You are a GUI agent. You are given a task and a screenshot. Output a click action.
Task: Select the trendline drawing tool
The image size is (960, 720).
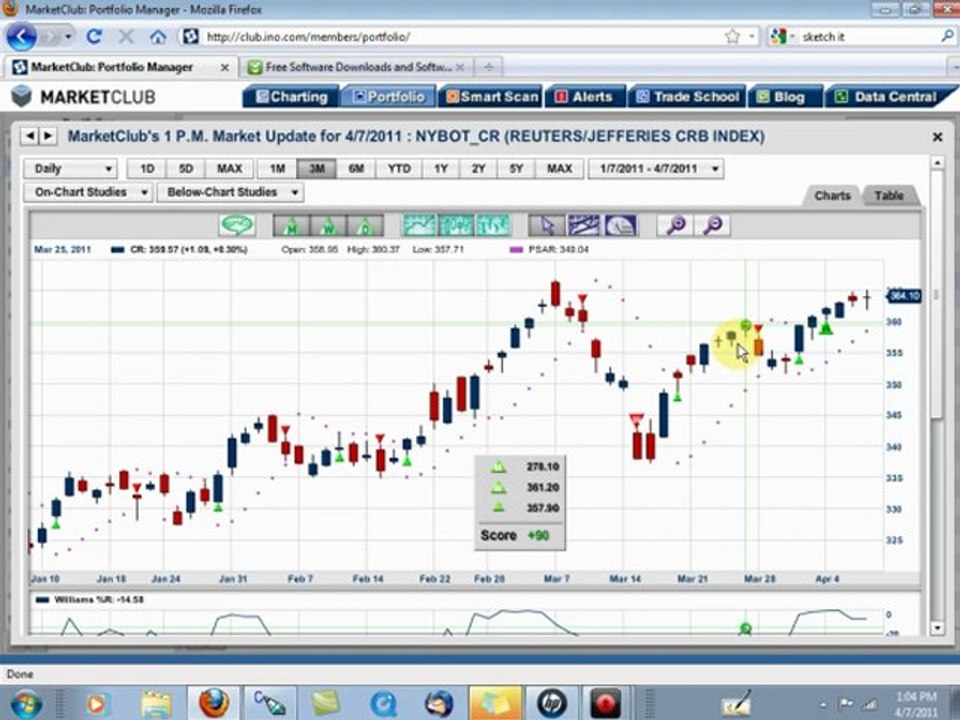click(x=583, y=225)
